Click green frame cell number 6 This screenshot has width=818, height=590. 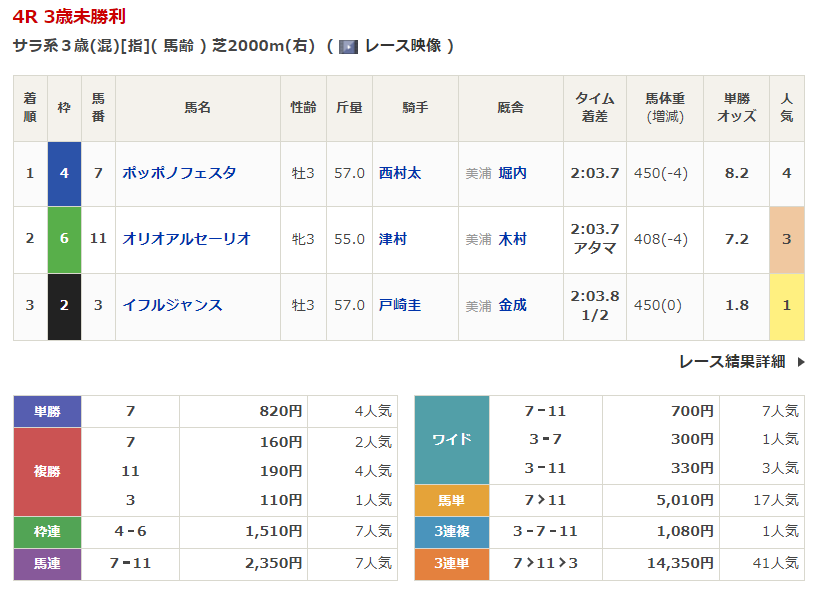64,240
